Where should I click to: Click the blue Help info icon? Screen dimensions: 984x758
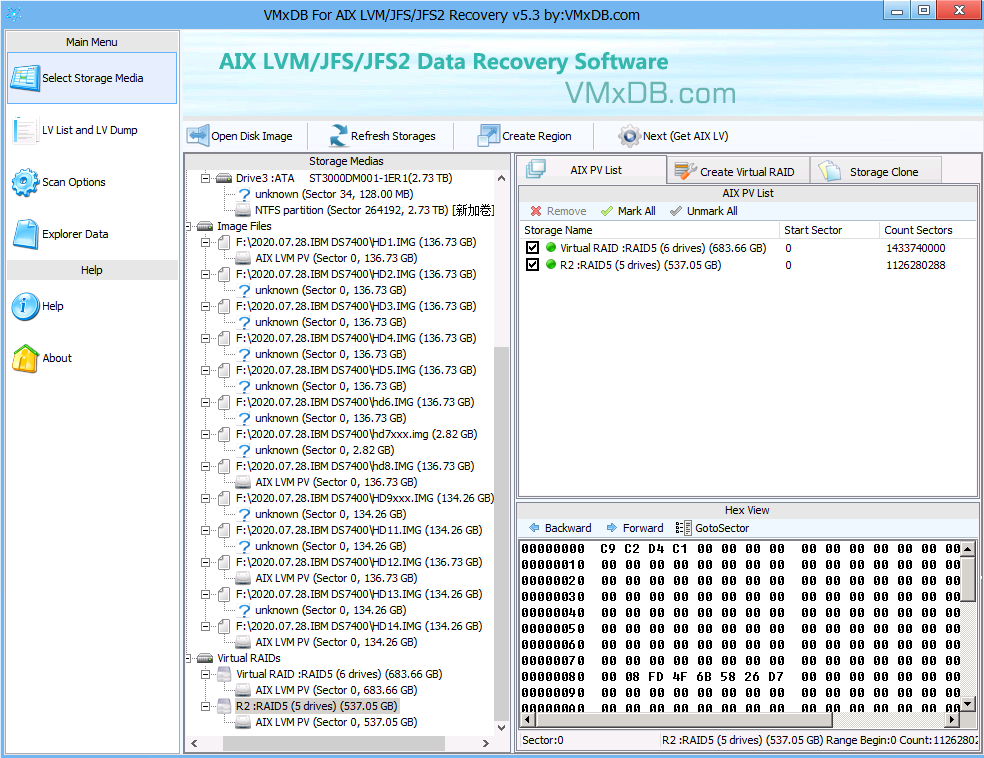coord(25,306)
